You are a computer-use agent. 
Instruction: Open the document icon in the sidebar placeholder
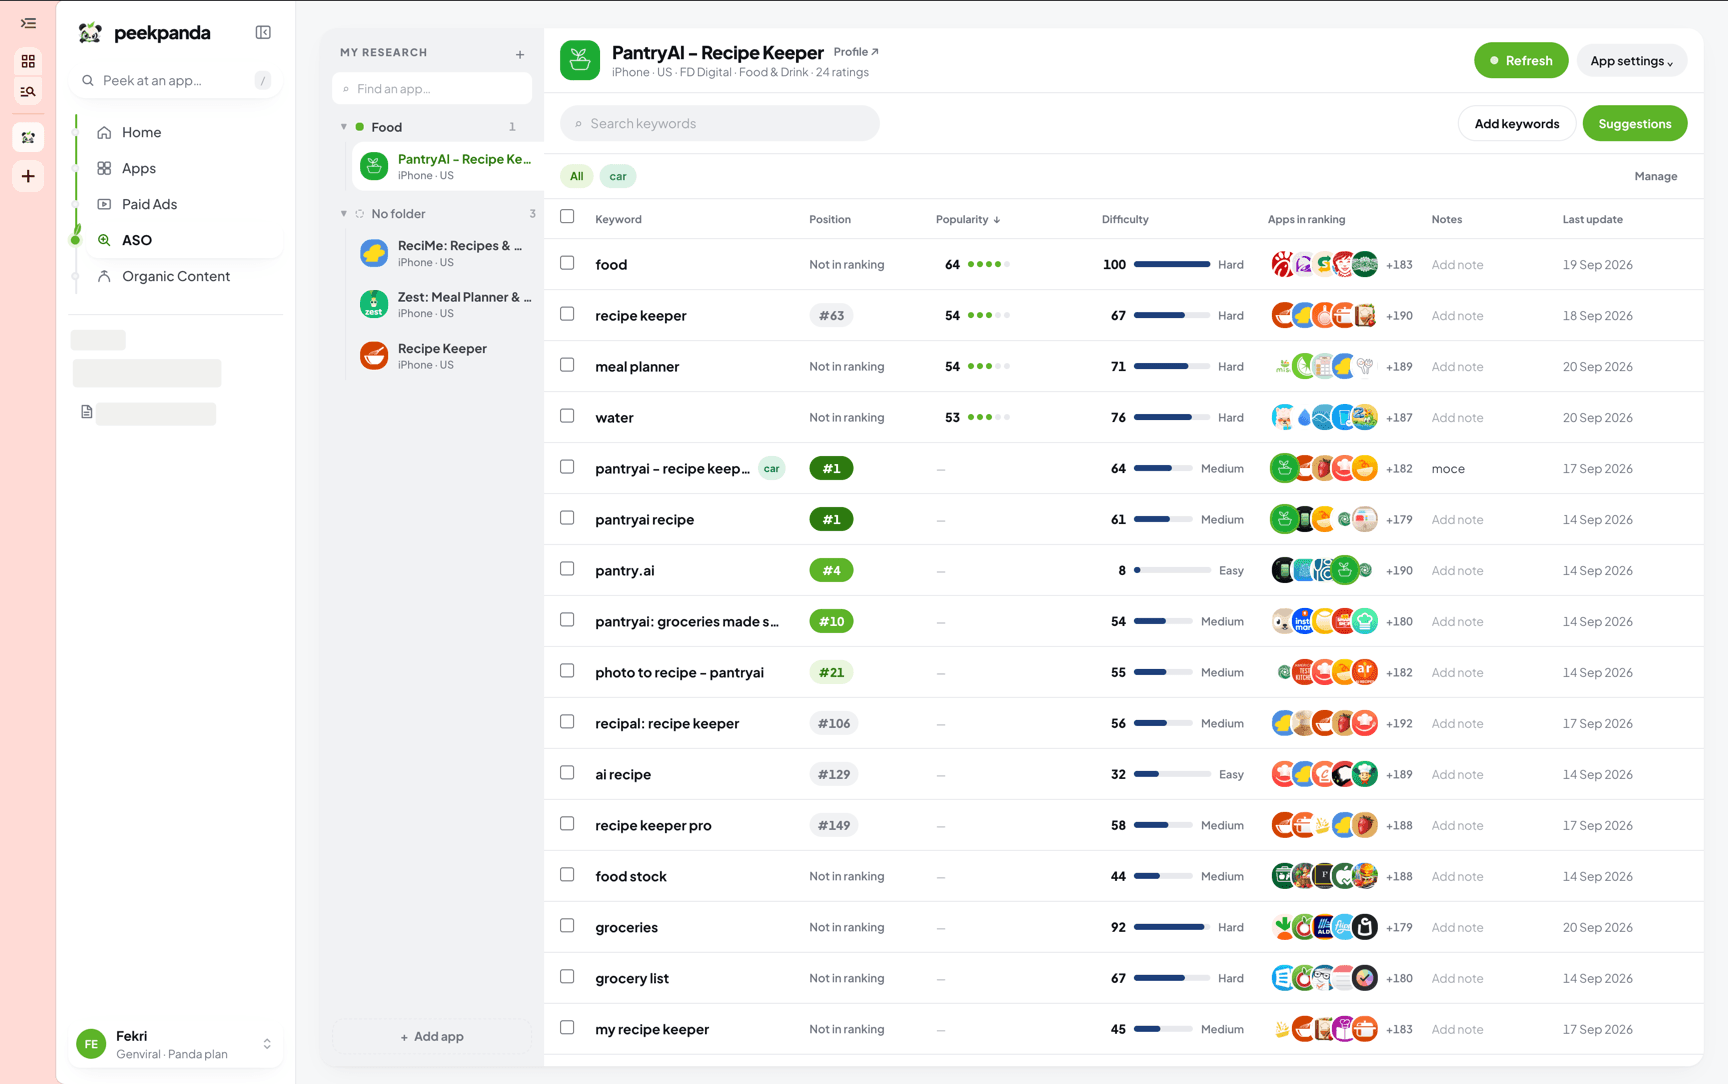coord(87,412)
